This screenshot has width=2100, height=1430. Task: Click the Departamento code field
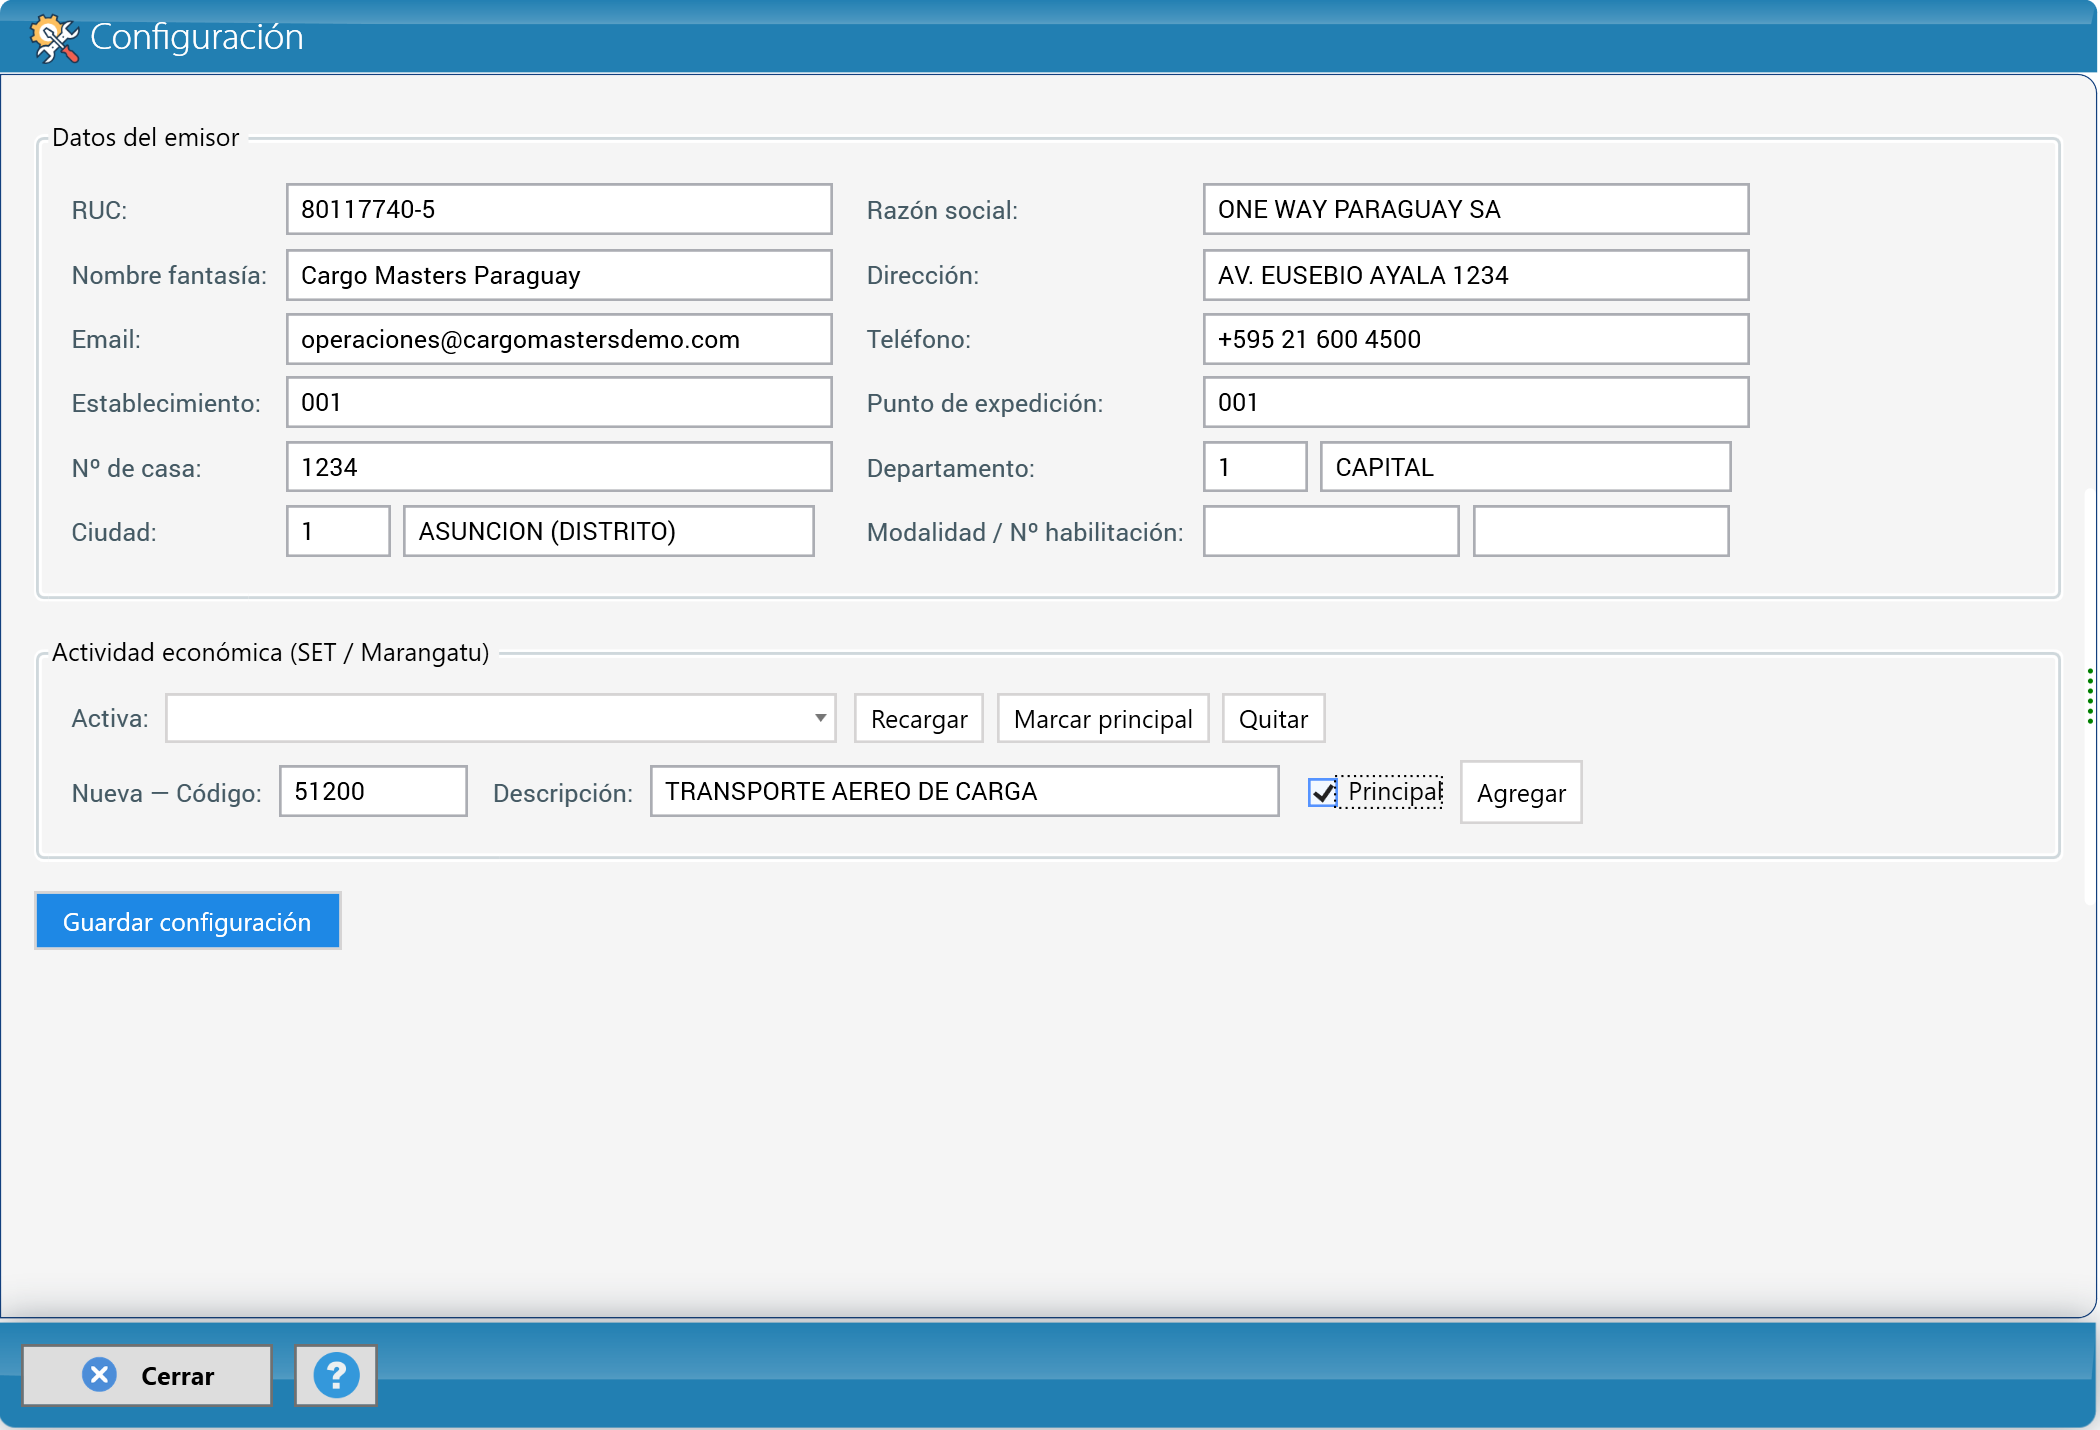(x=1255, y=467)
